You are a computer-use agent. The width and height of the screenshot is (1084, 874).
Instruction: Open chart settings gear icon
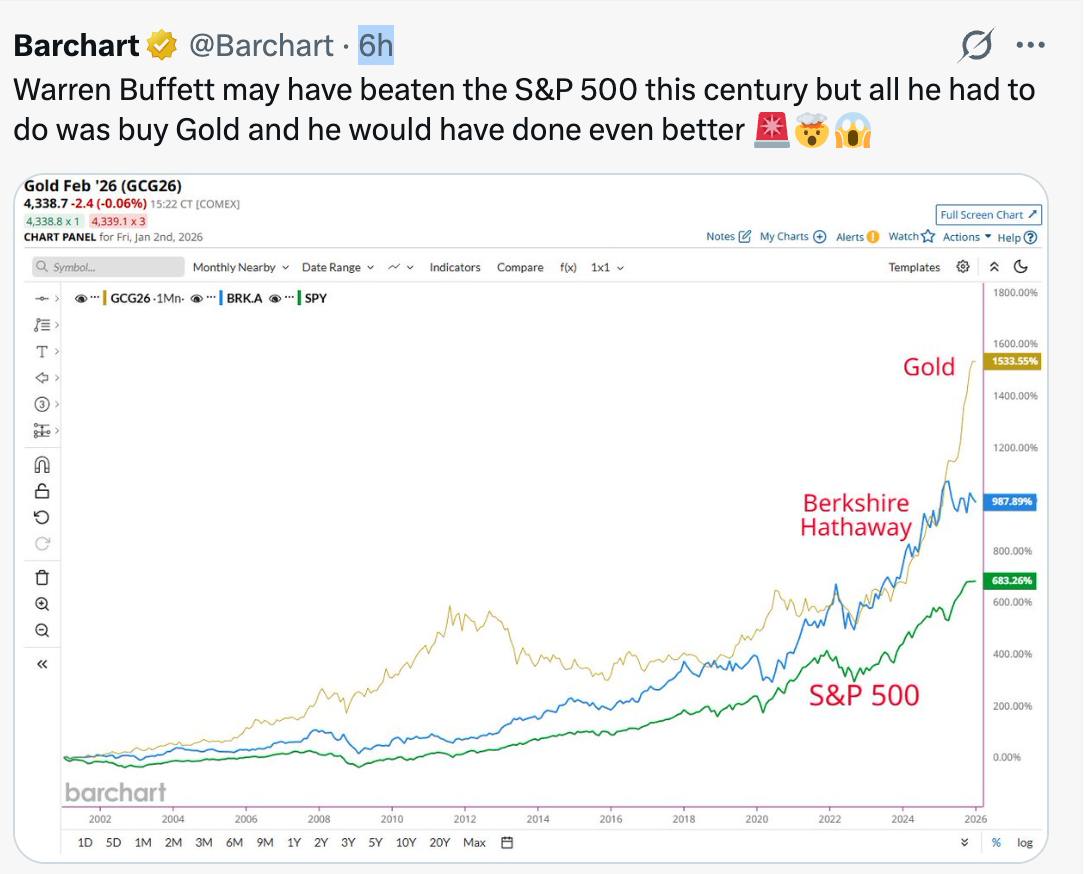pyautogui.click(x=963, y=267)
